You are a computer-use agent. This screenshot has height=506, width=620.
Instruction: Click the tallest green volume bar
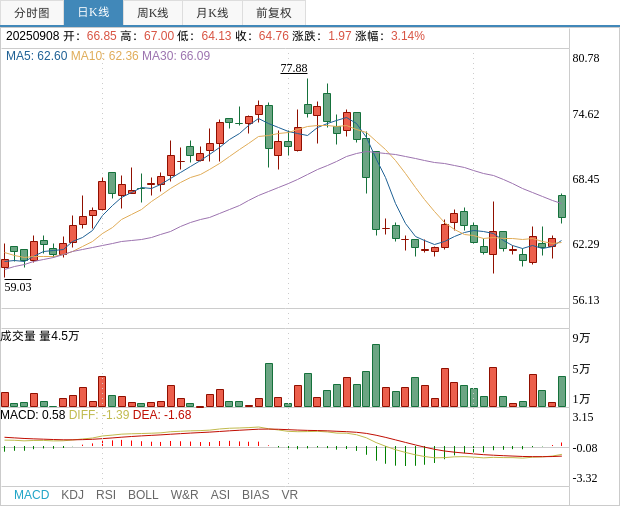coord(376,376)
